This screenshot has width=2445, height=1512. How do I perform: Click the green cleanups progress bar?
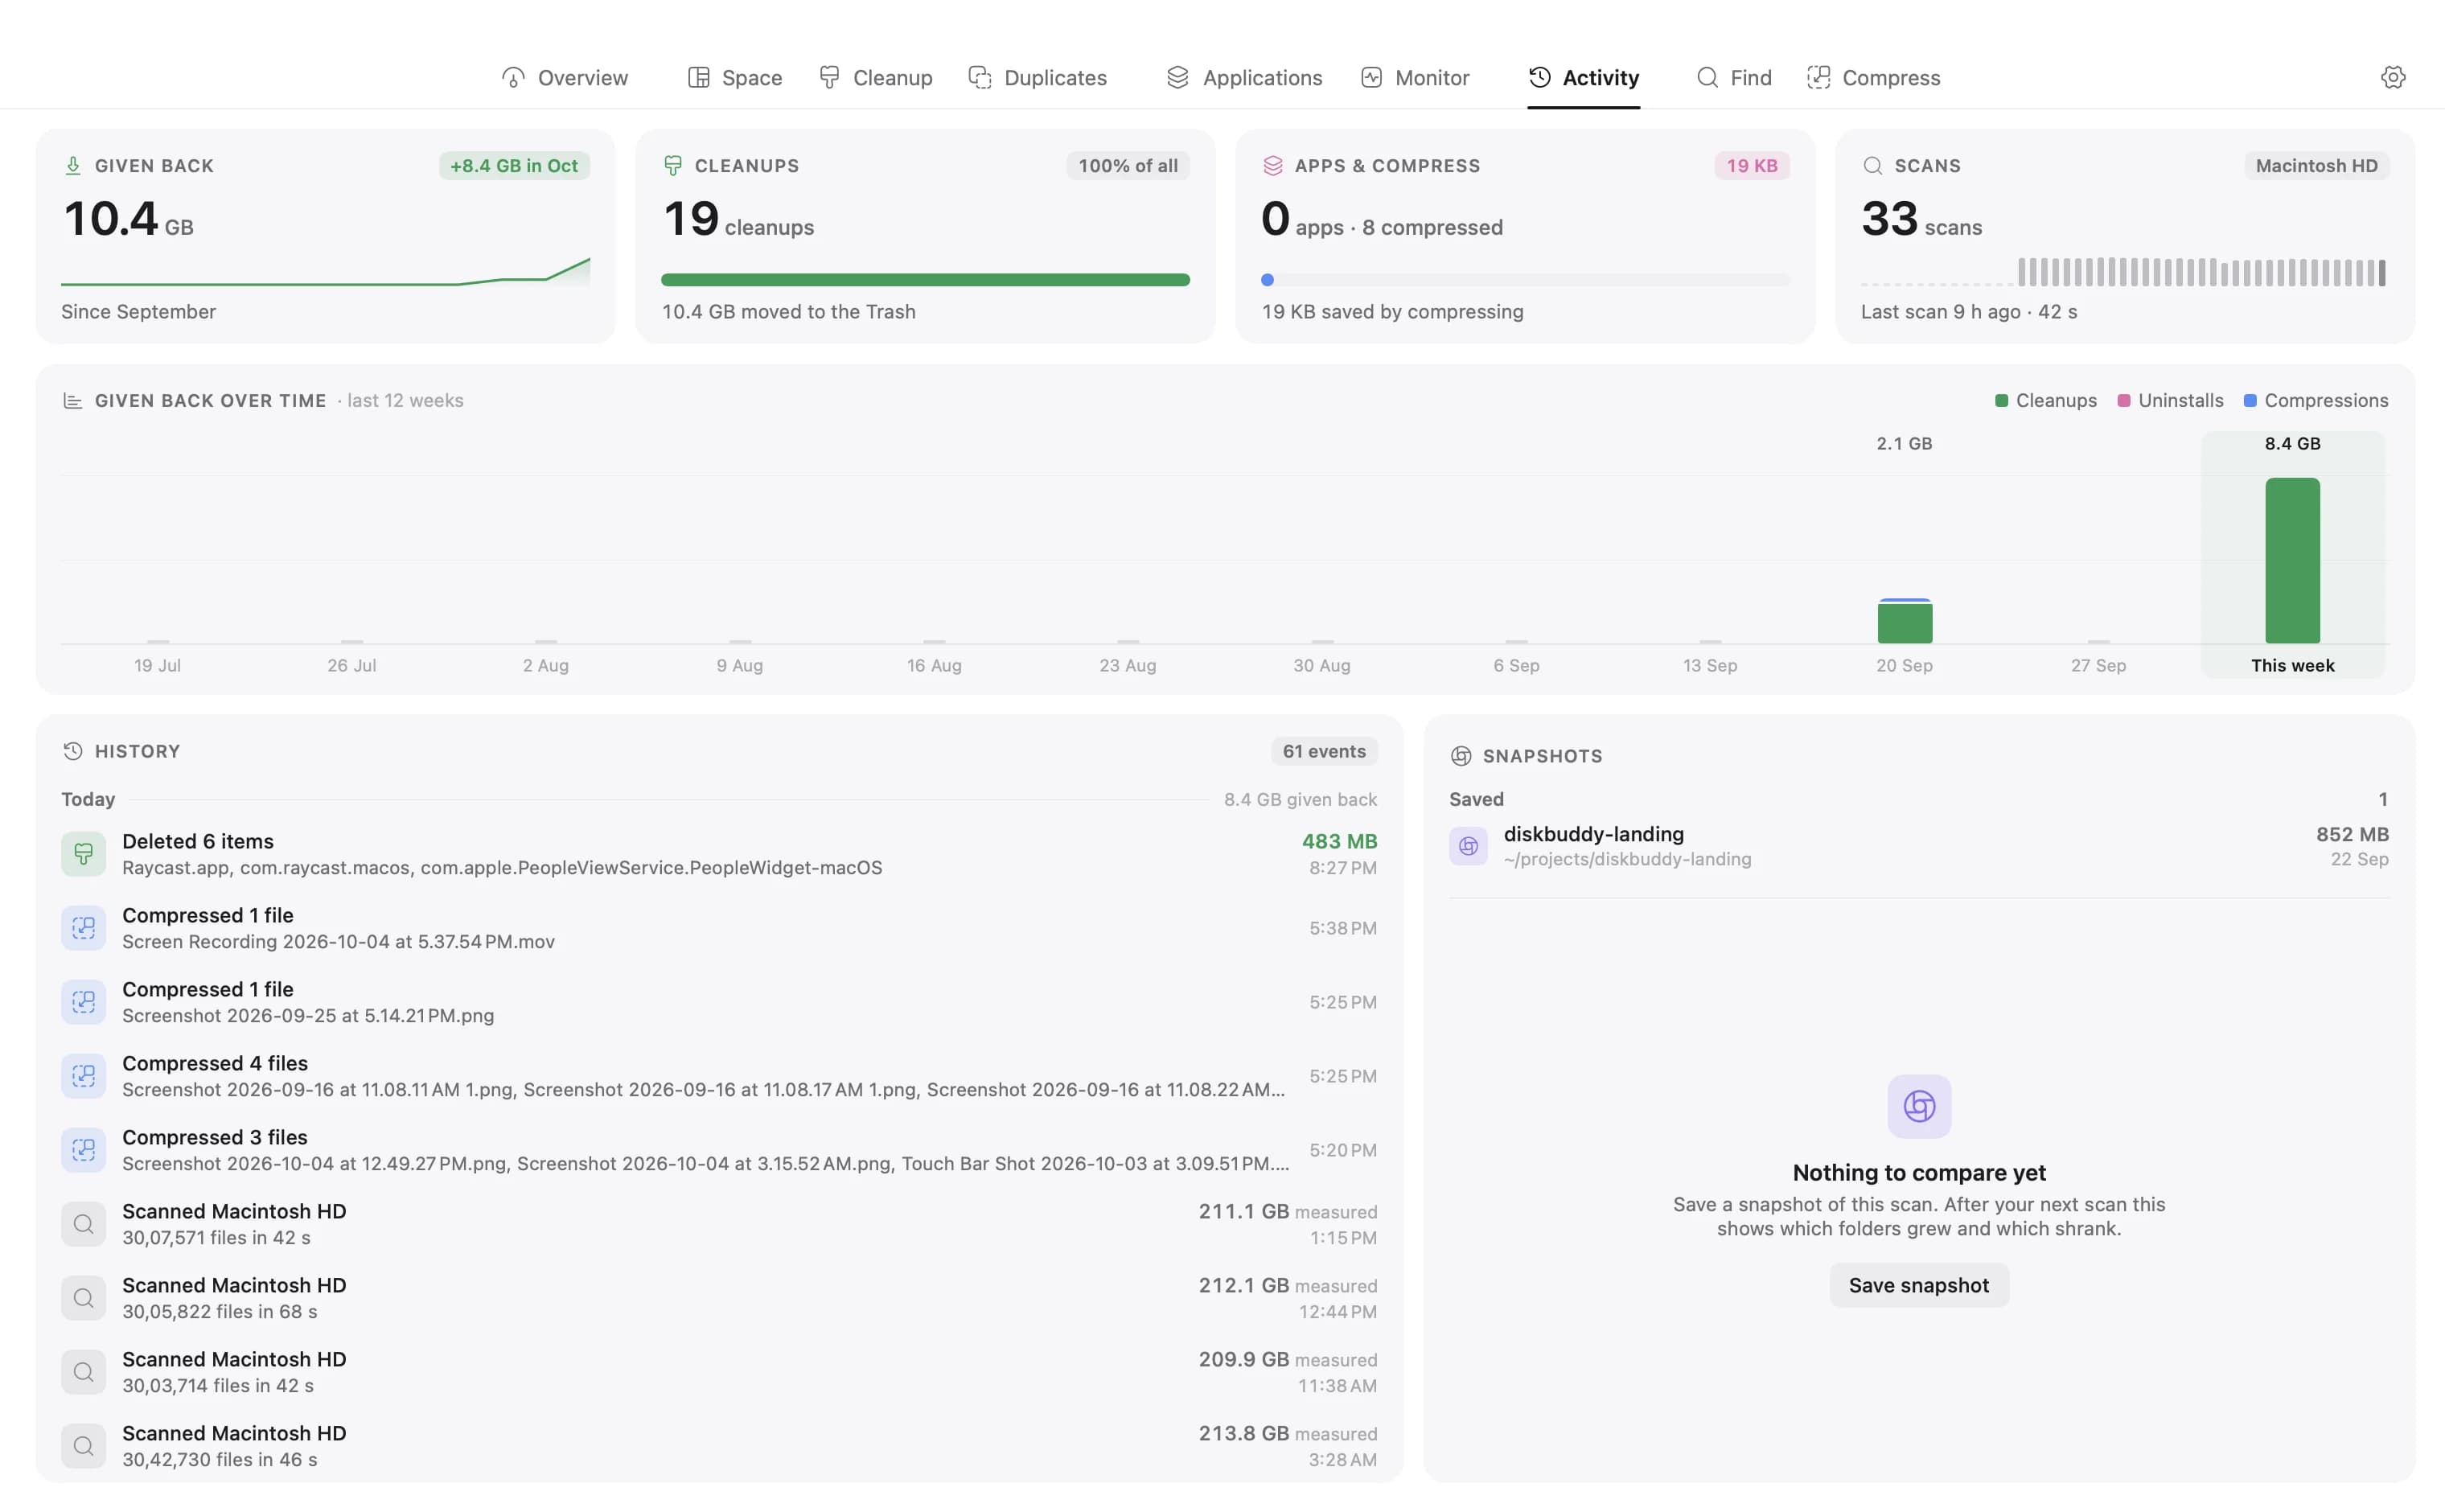click(x=925, y=280)
